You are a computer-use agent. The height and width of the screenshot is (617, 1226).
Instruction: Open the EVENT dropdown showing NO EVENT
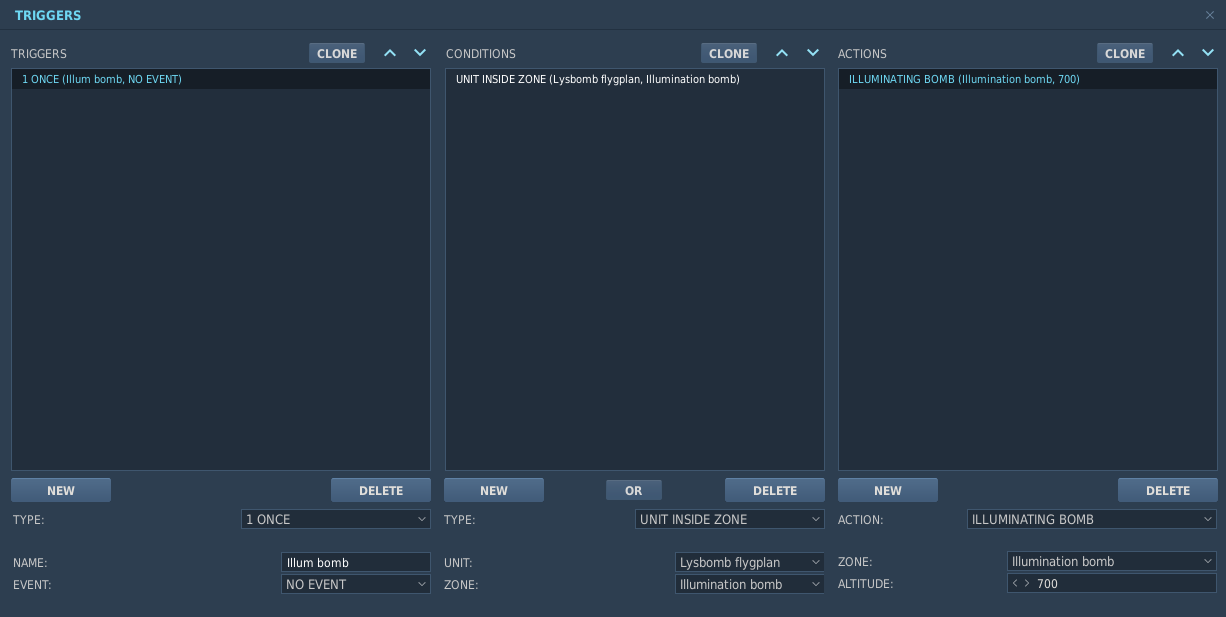coord(356,584)
